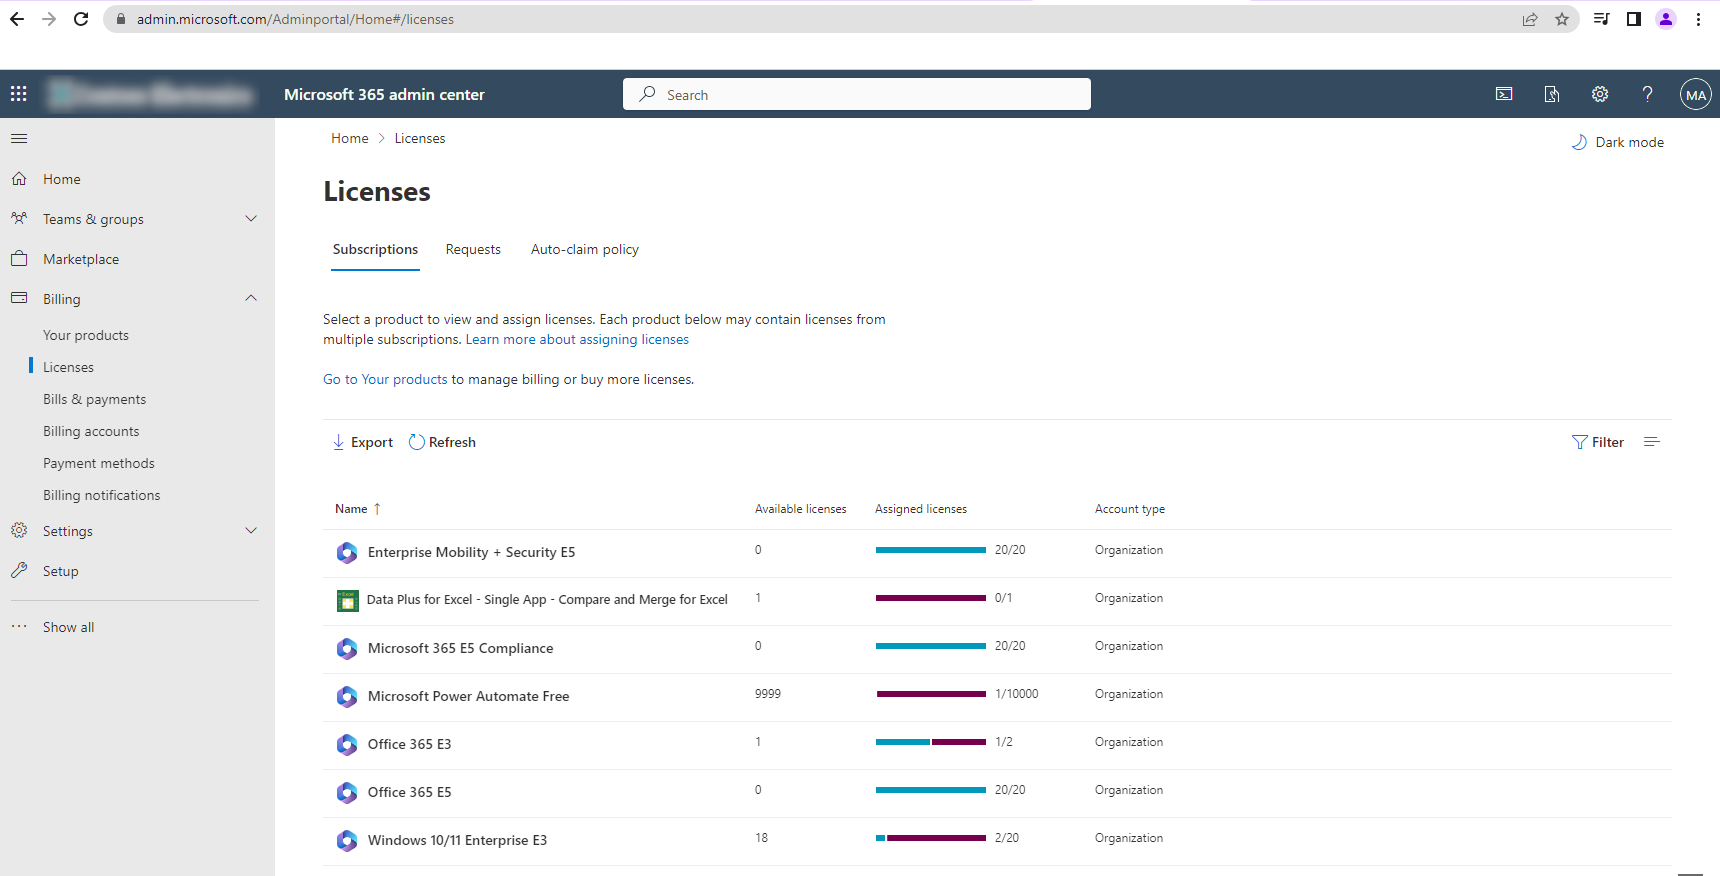Click the Search input field

point(856,94)
